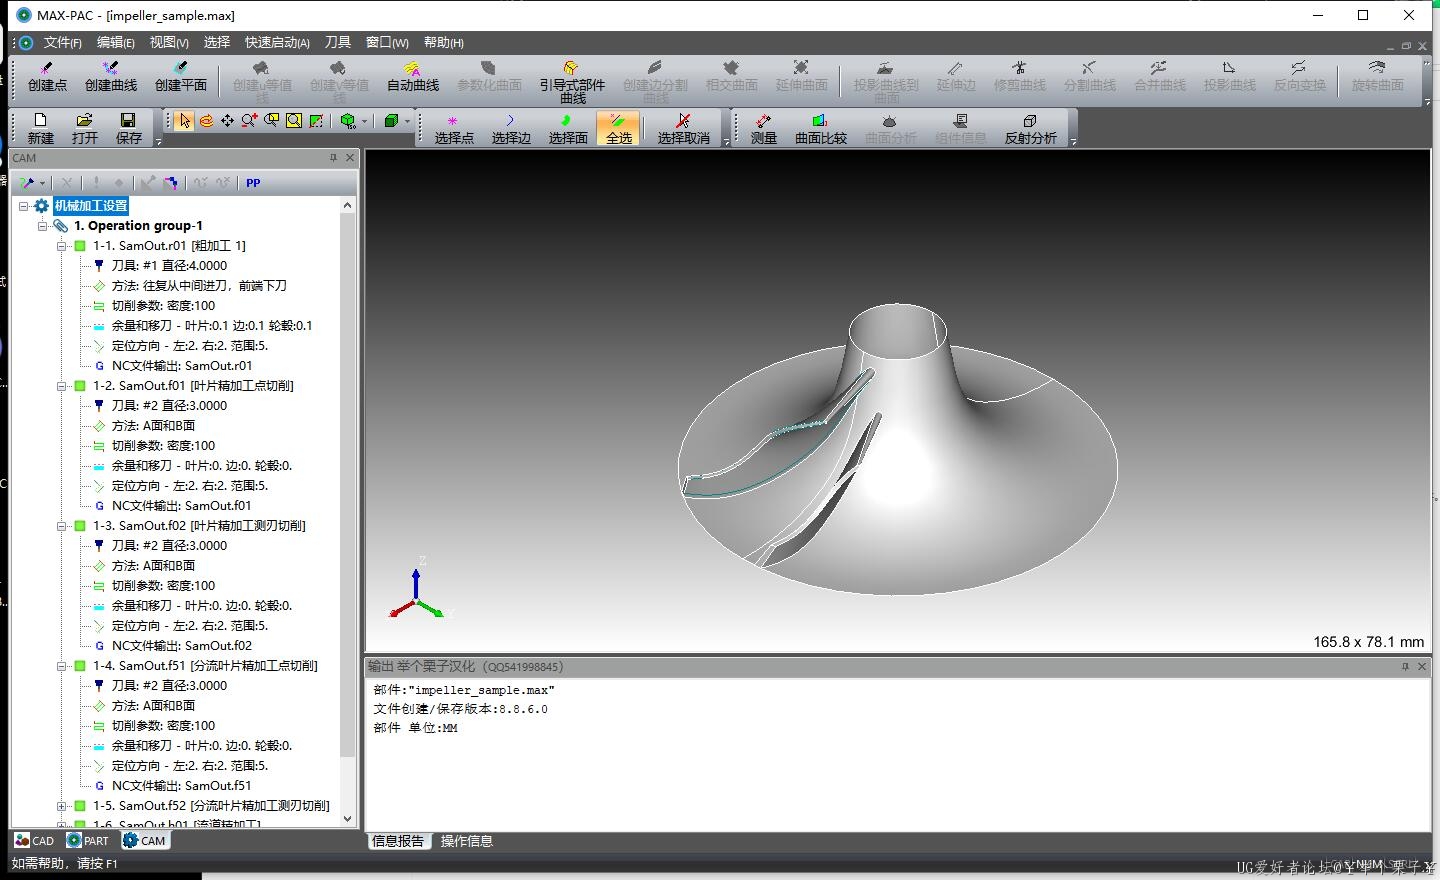Select the 创建曲线 create curve tool

click(111, 77)
